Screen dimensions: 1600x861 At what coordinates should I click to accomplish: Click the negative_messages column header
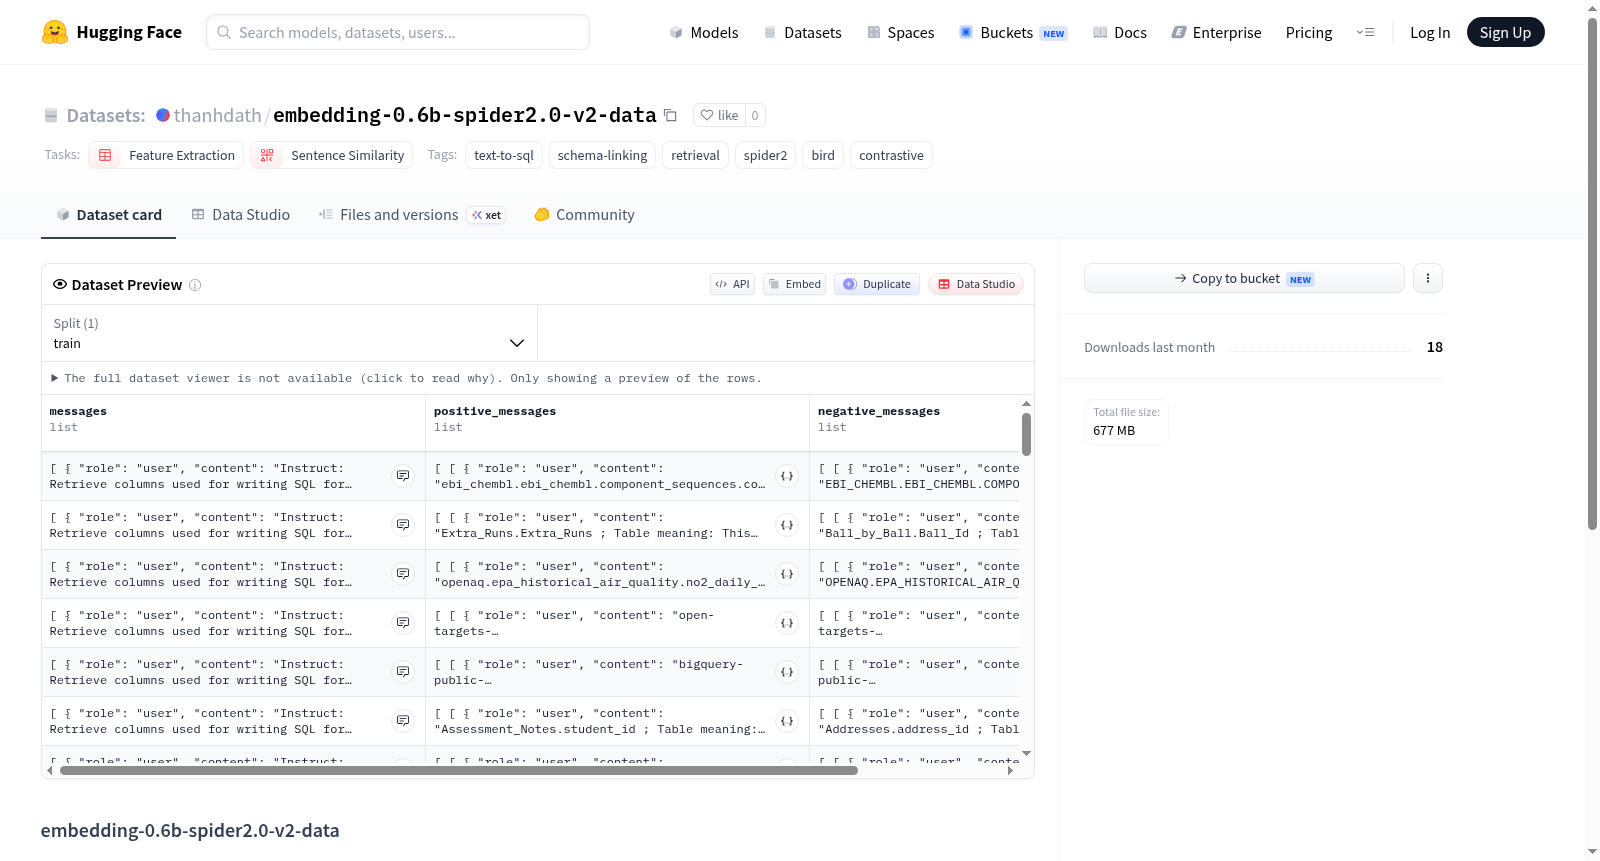pos(914,423)
